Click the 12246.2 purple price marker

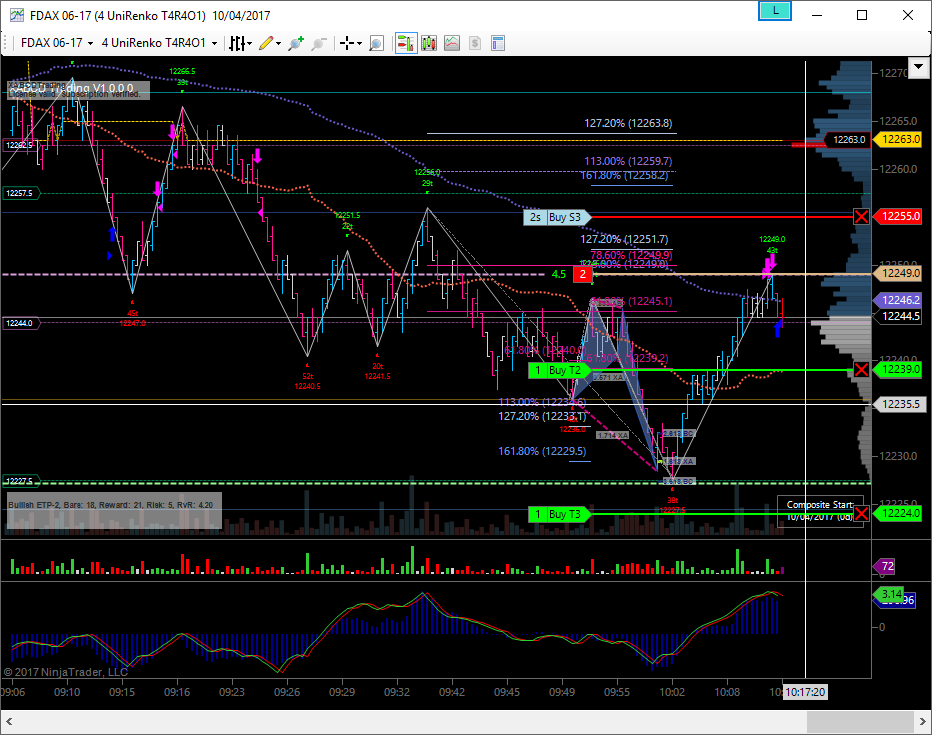point(900,300)
